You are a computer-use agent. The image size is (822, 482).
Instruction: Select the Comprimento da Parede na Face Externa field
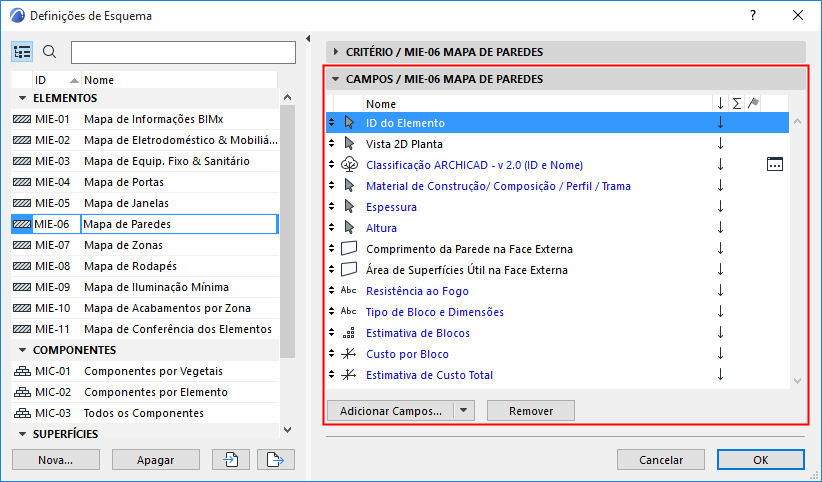pos(557,249)
